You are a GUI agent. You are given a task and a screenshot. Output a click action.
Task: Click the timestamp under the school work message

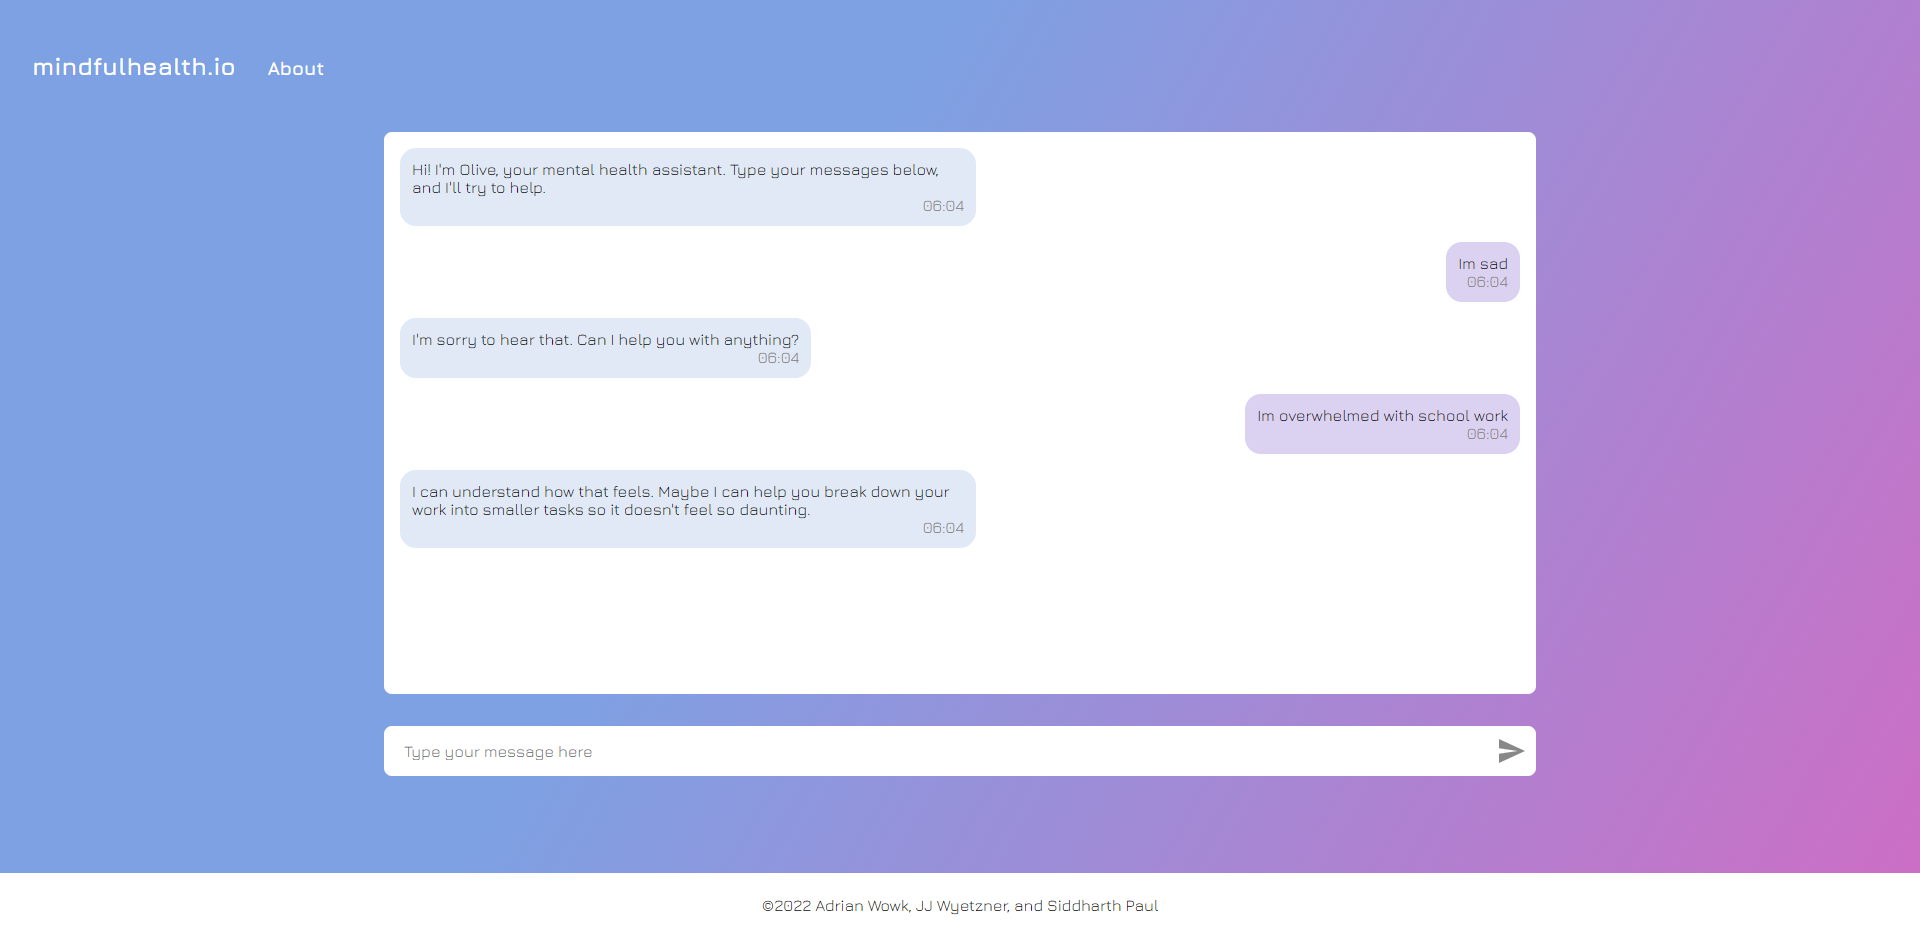coord(1487,434)
